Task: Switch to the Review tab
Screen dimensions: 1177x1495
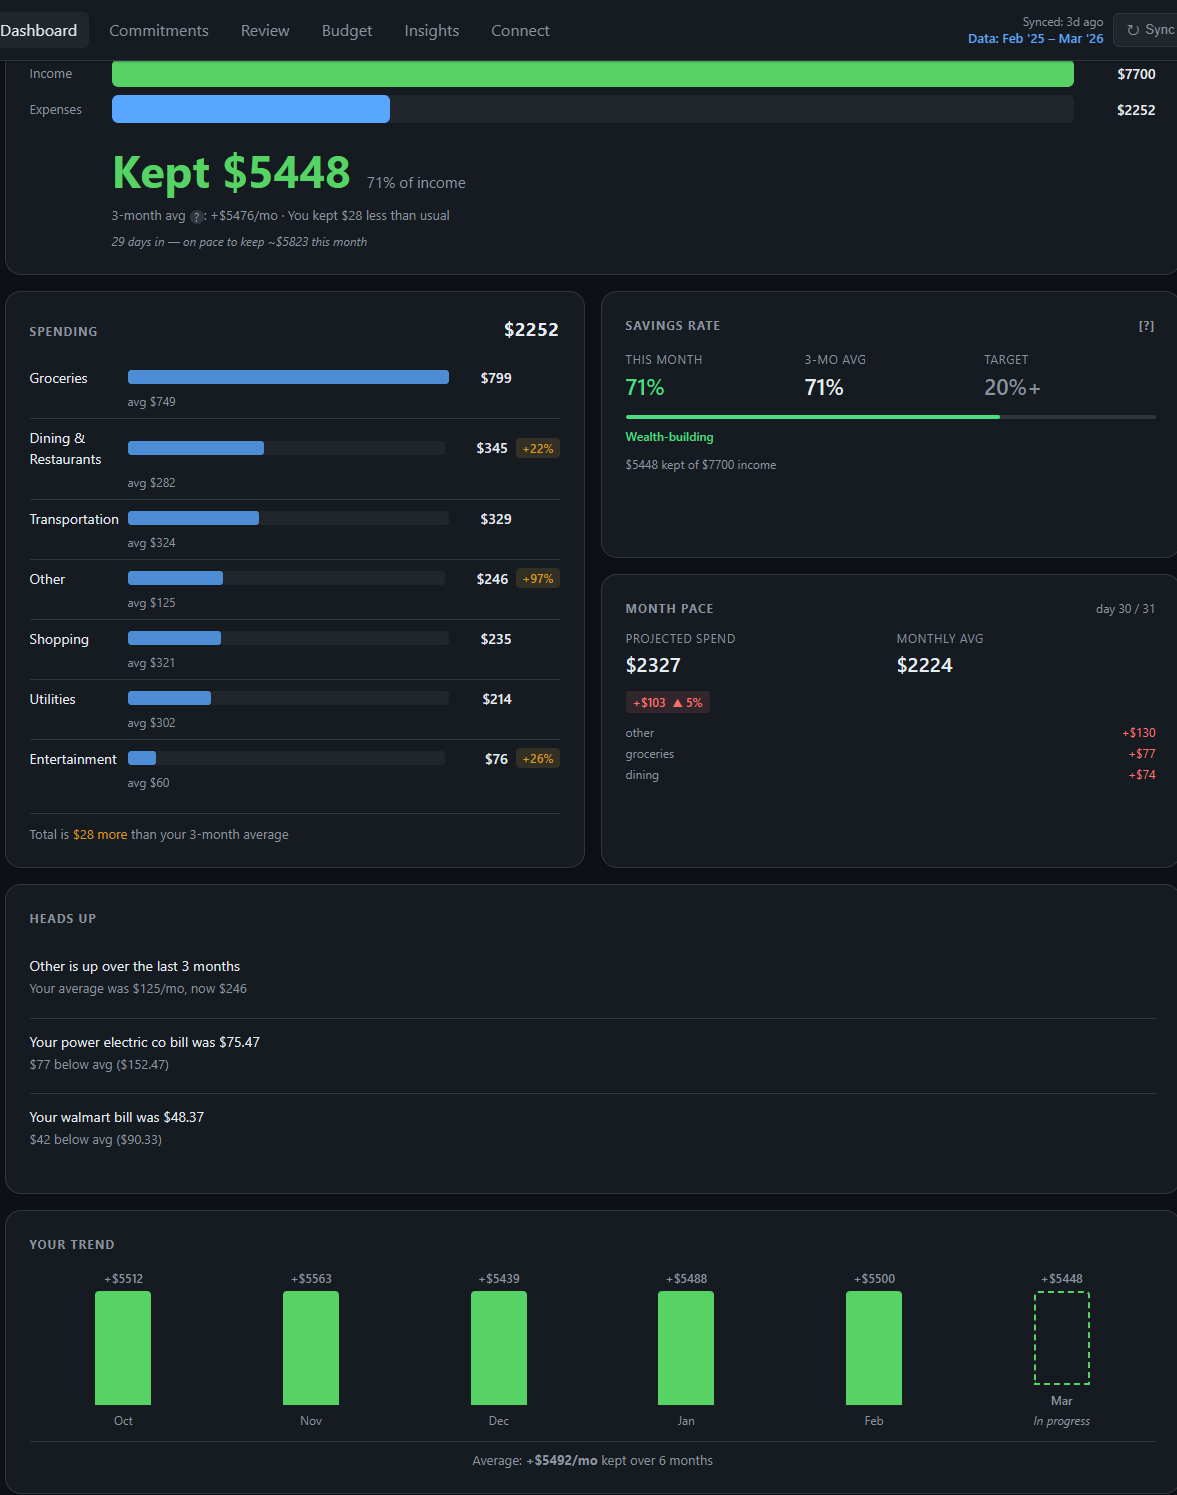Action: (x=264, y=30)
